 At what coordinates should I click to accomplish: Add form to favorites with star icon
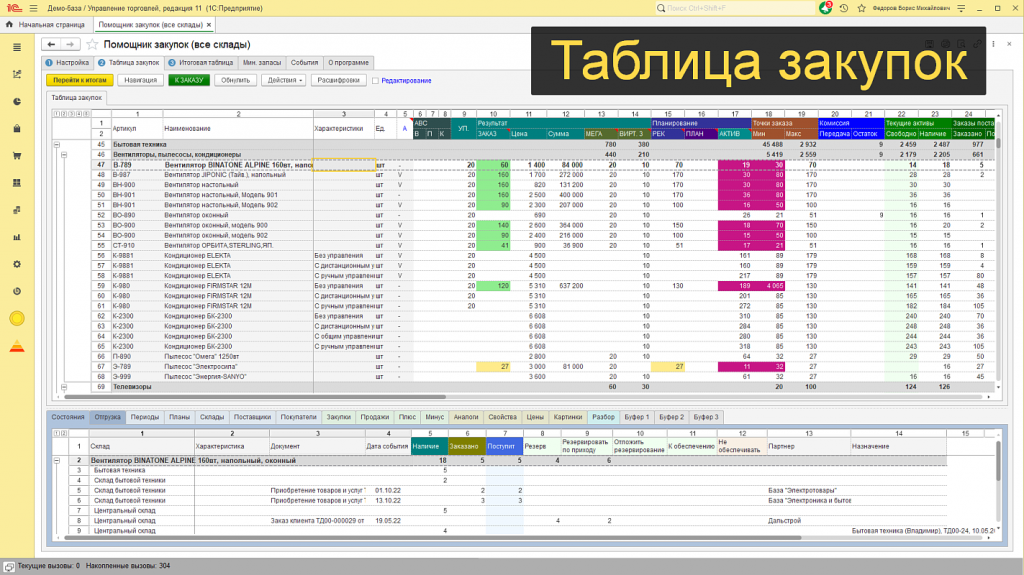point(92,44)
